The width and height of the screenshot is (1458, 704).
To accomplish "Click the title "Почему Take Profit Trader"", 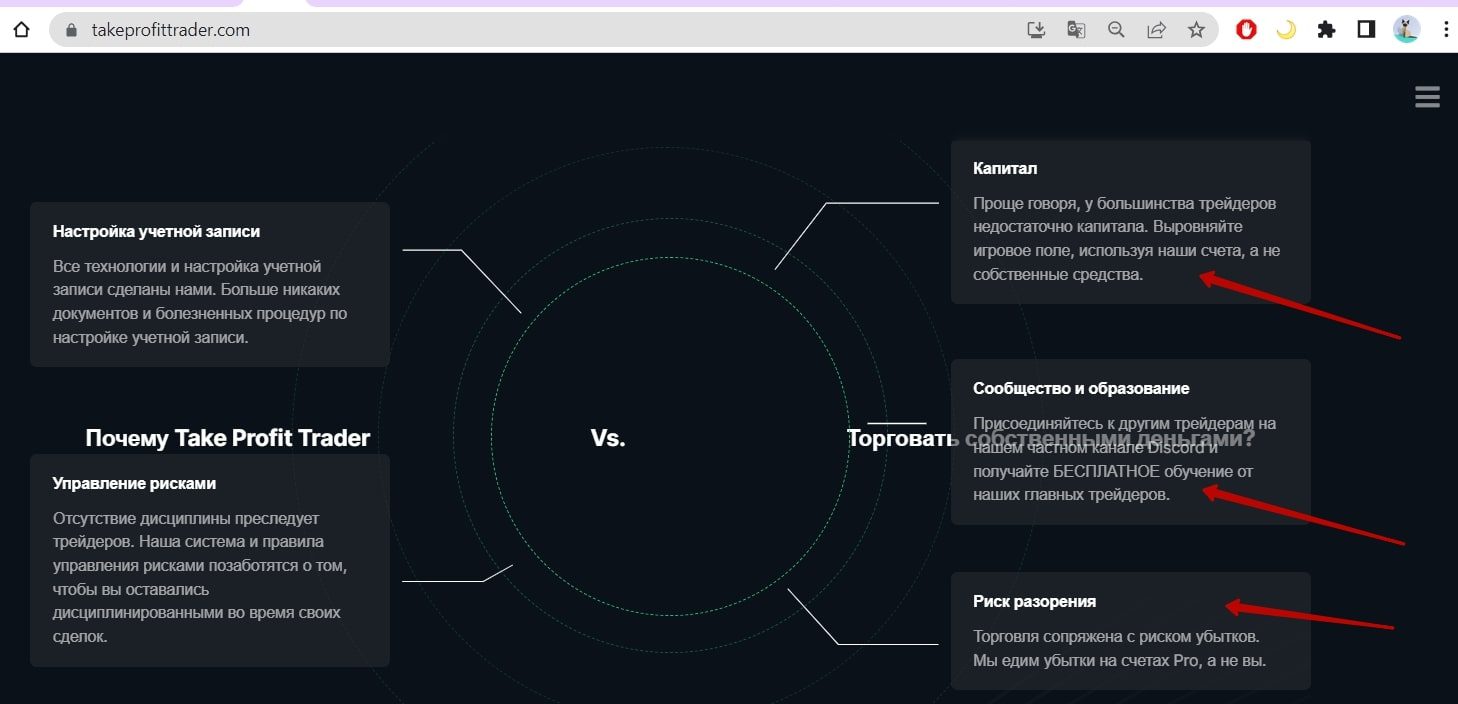I will tap(228, 438).
